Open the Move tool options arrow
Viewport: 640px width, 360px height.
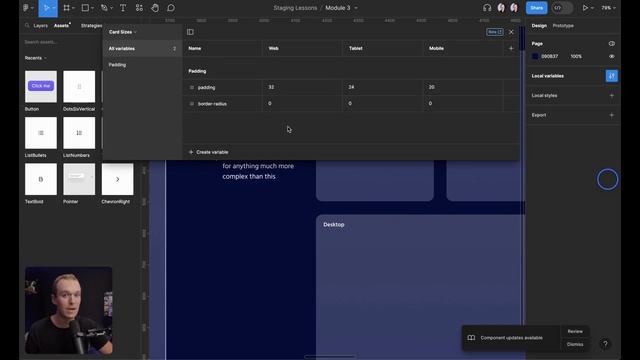click(x=54, y=8)
